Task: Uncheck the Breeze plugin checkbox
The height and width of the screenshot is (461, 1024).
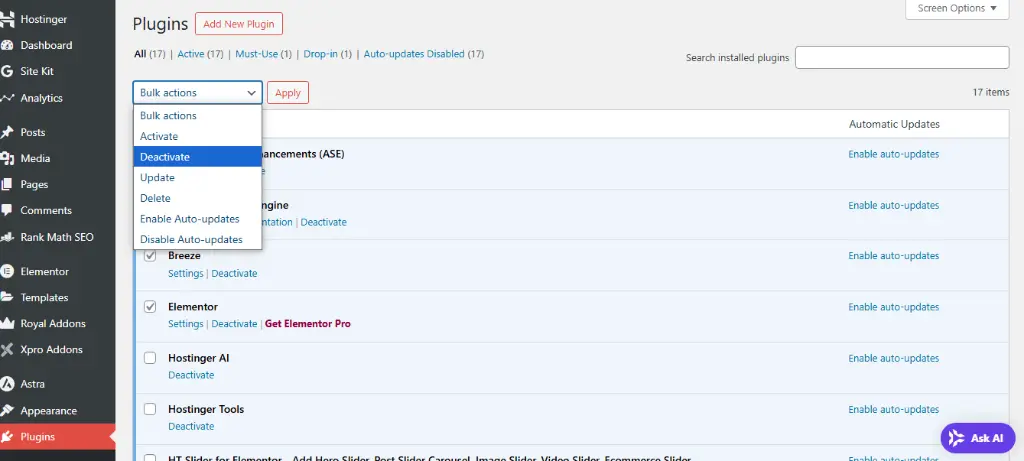Action: [150, 255]
